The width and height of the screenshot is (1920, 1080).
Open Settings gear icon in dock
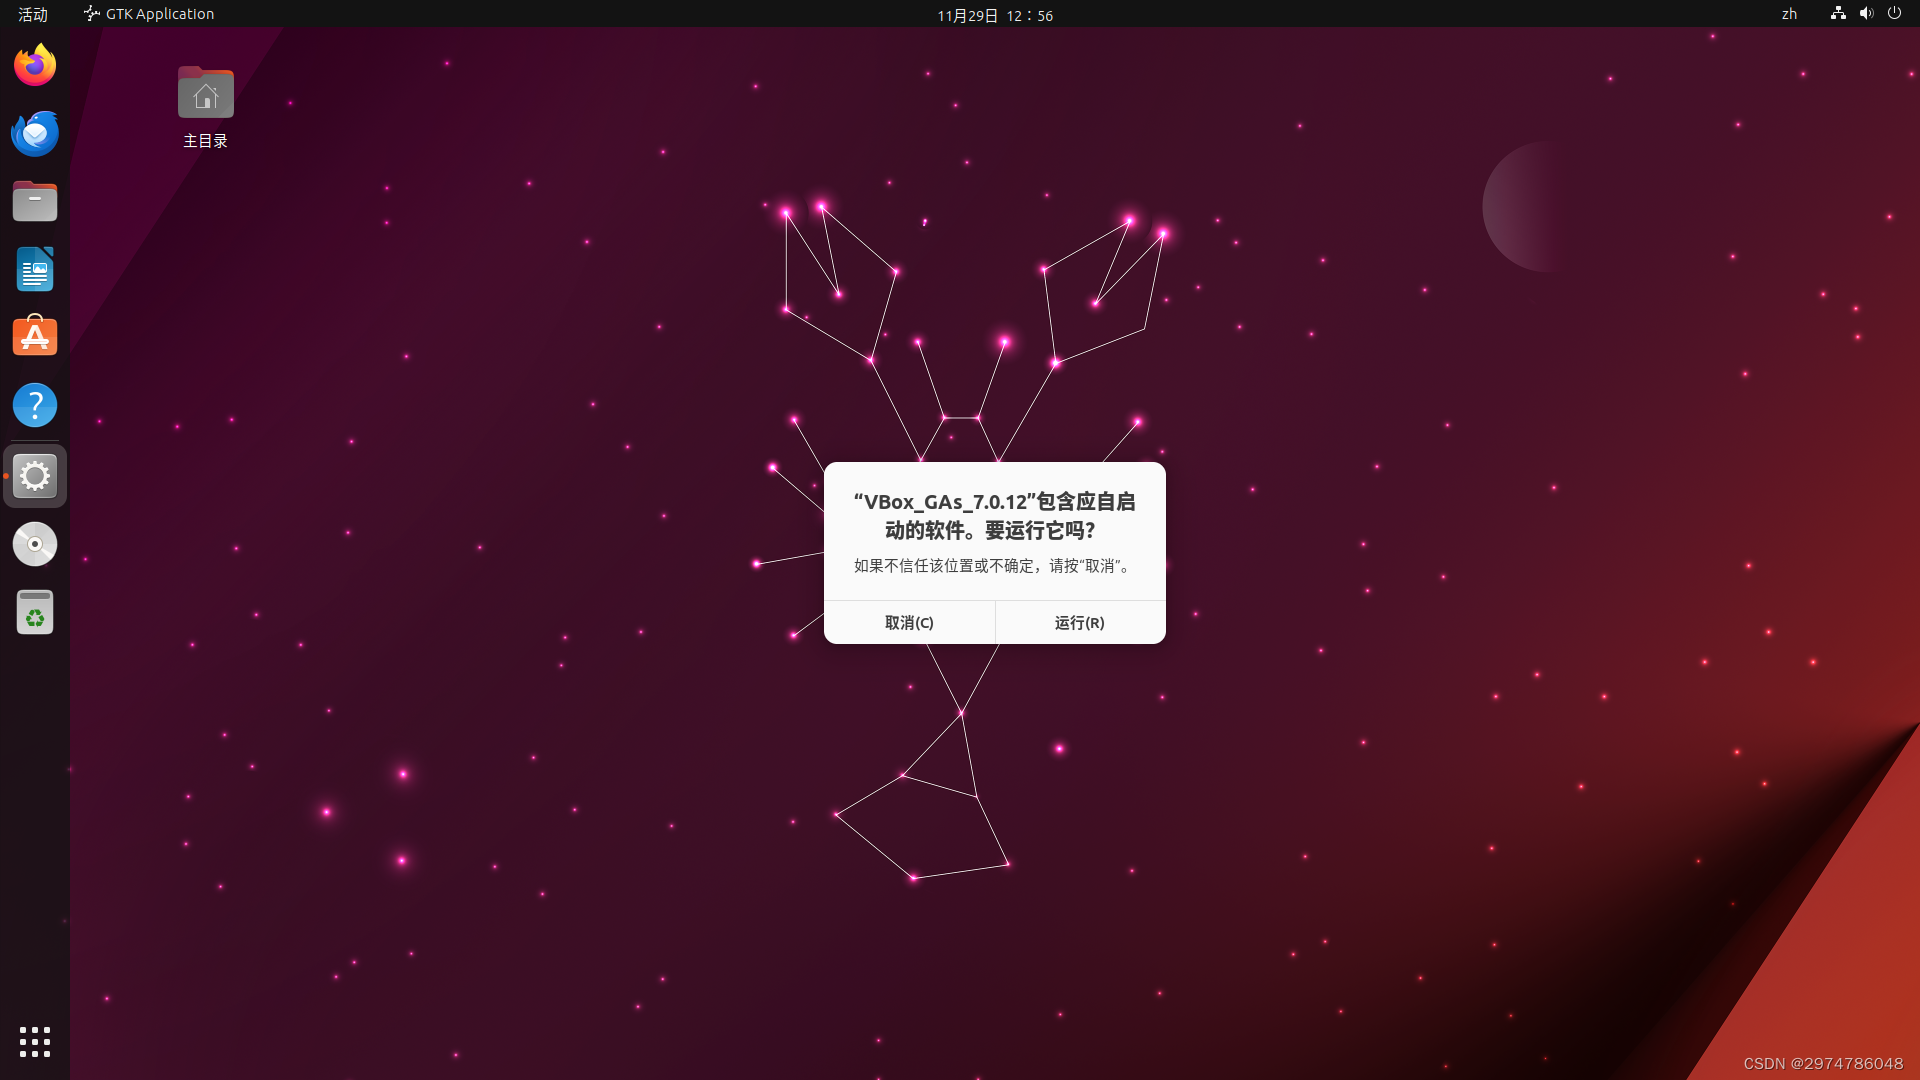coord(35,476)
